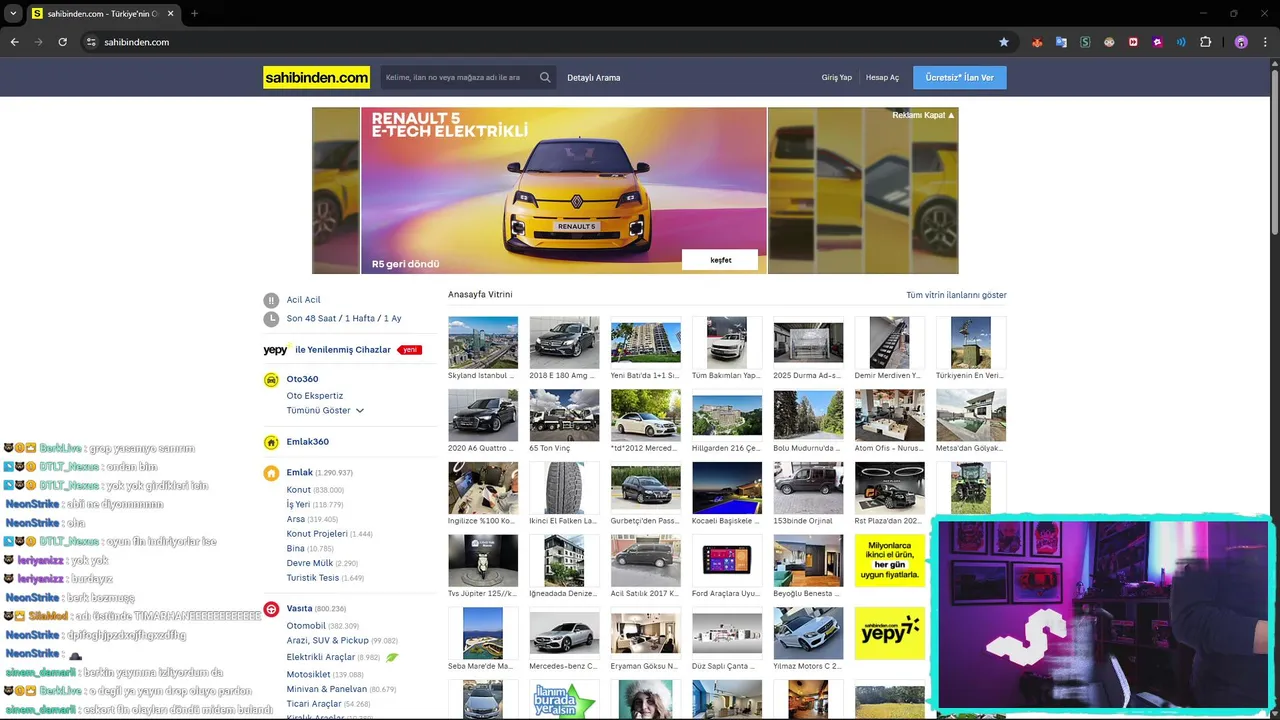
Task: Select the Arsa subcategory
Action: coord(296,519)
